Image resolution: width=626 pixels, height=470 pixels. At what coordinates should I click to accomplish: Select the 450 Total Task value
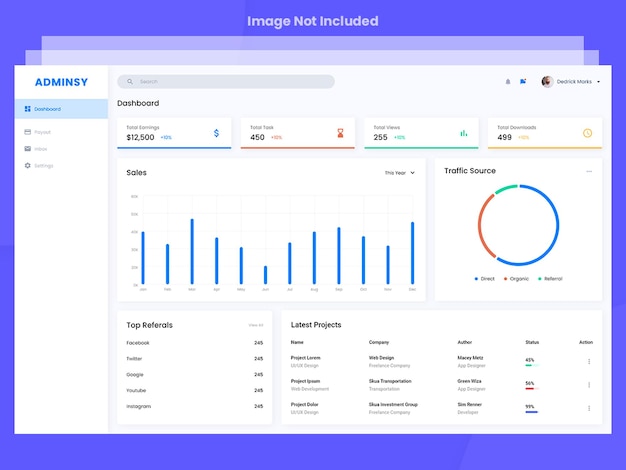point(258,137)
